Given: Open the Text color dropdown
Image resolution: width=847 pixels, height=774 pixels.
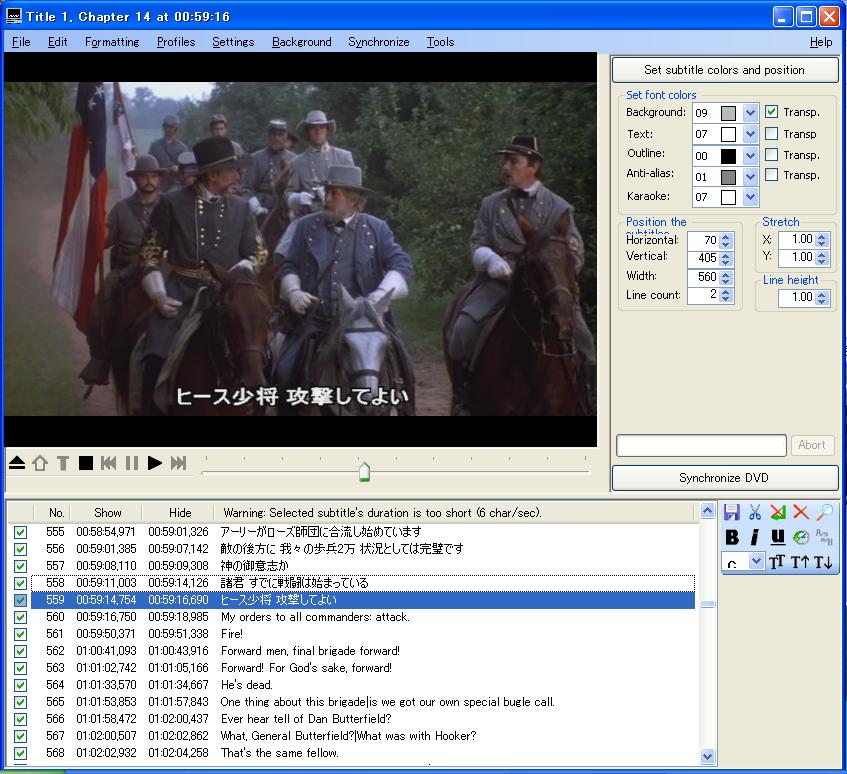Looking at the screenshot, I should point(750,134).
